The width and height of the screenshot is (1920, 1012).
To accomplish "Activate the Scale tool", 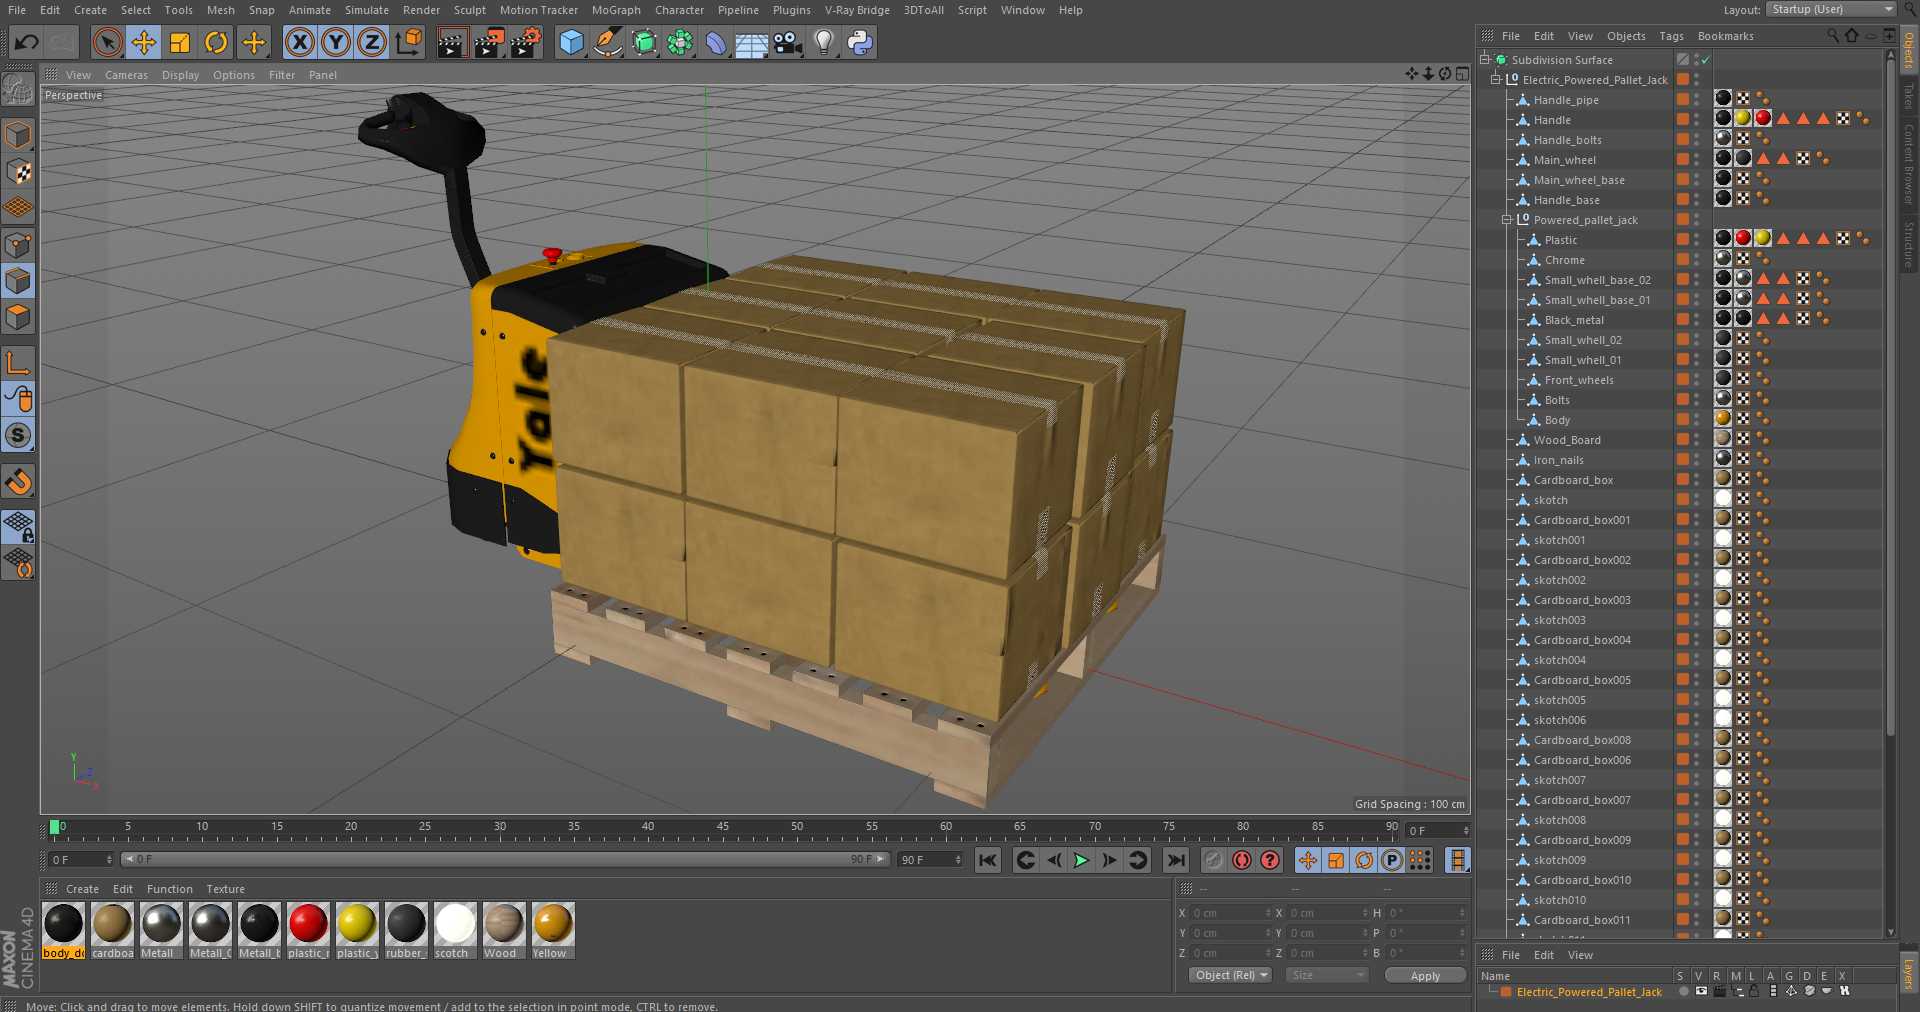I will pyautogui.click(x=180, y=42).
